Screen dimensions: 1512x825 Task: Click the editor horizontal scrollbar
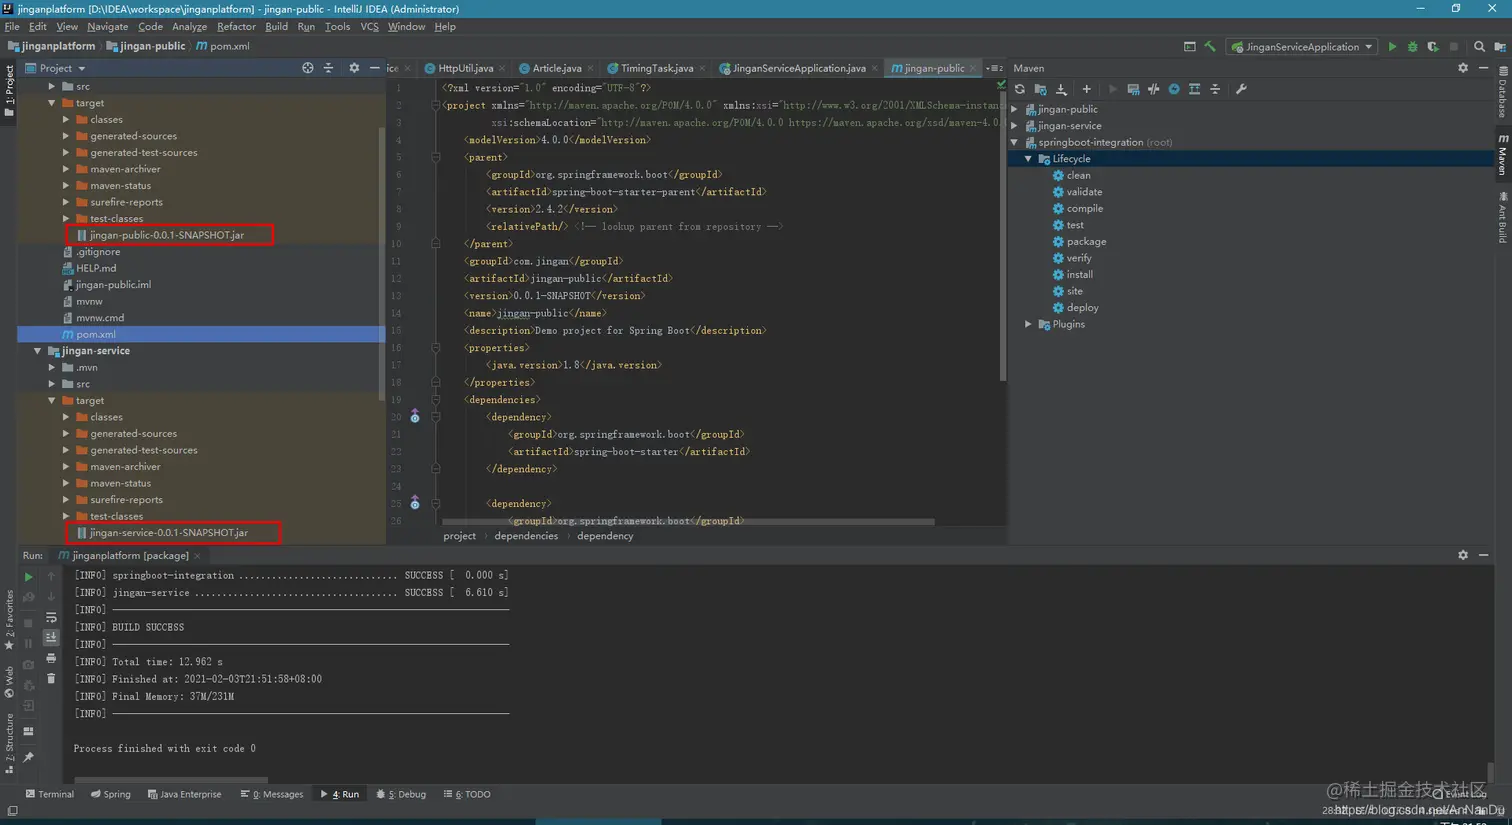click(x=688, y=522)
